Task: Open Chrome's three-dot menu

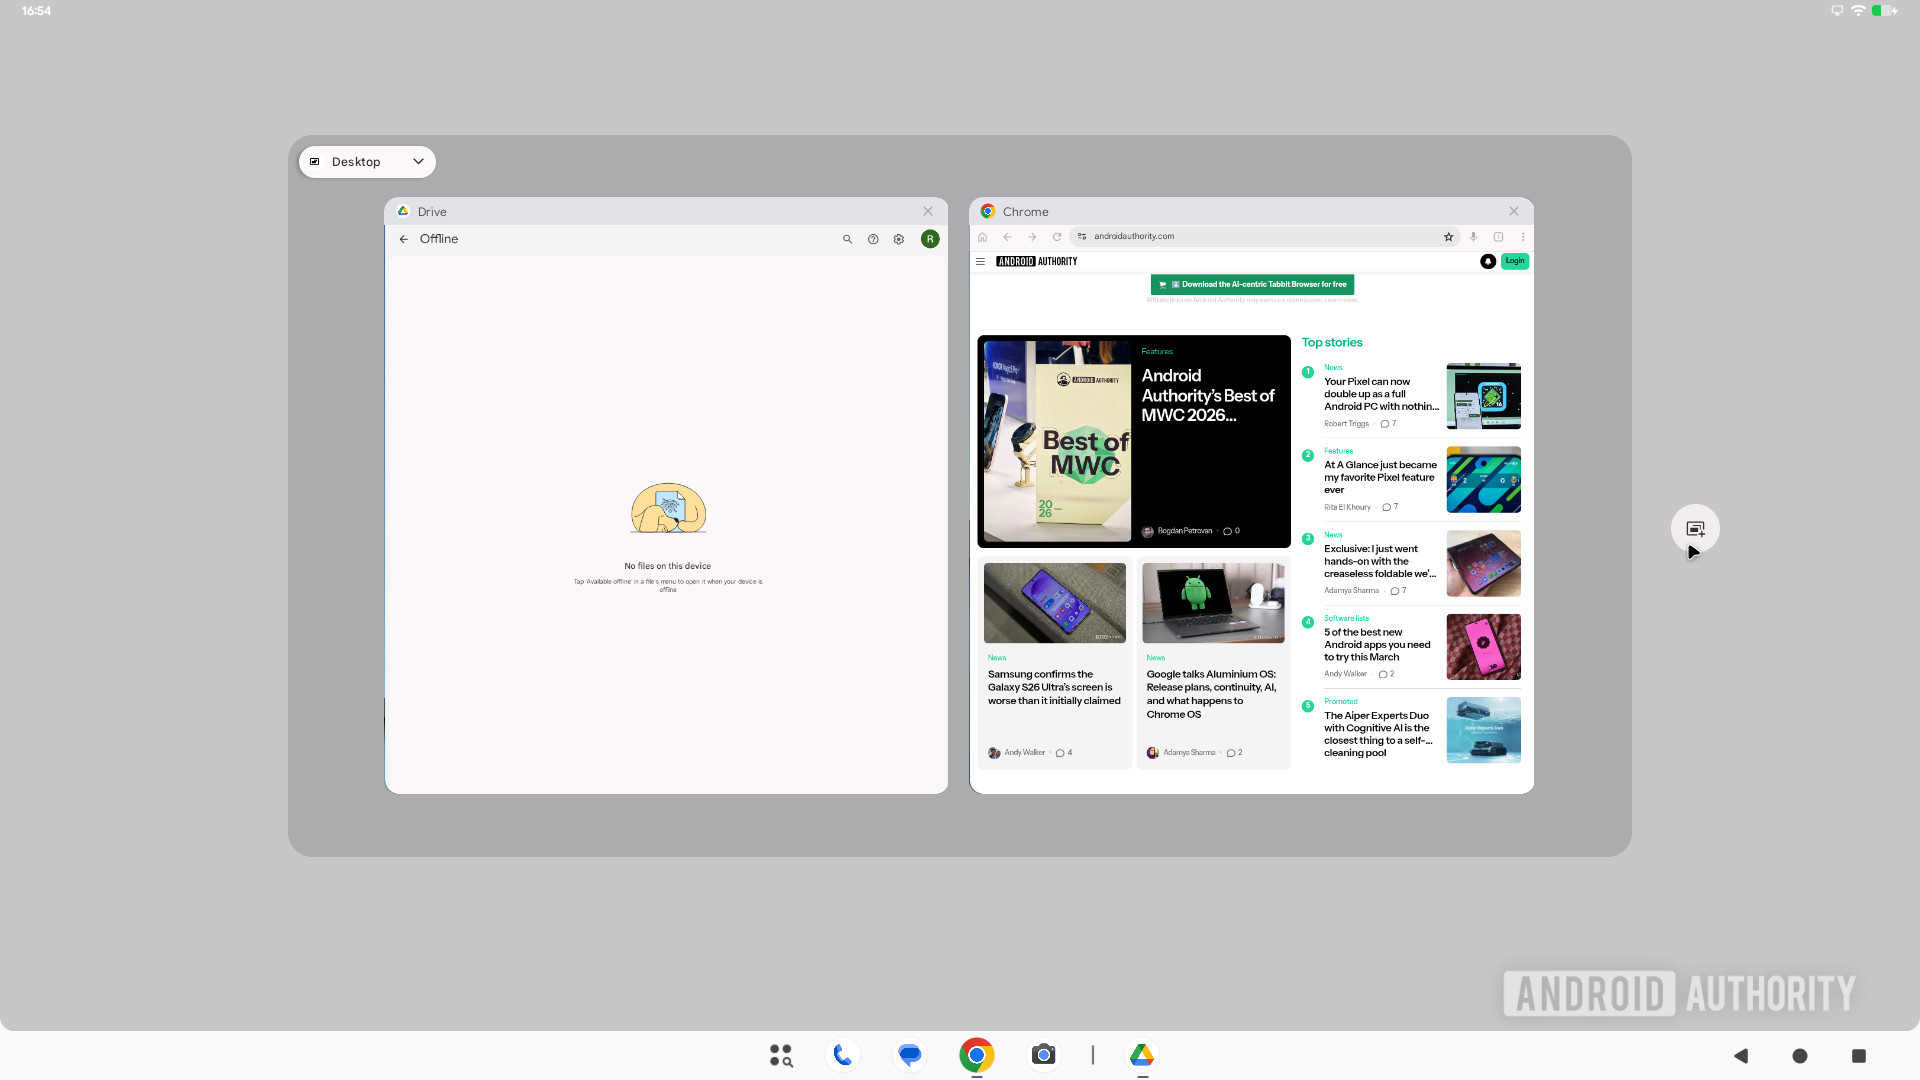Action: (x=1523, y=236)
